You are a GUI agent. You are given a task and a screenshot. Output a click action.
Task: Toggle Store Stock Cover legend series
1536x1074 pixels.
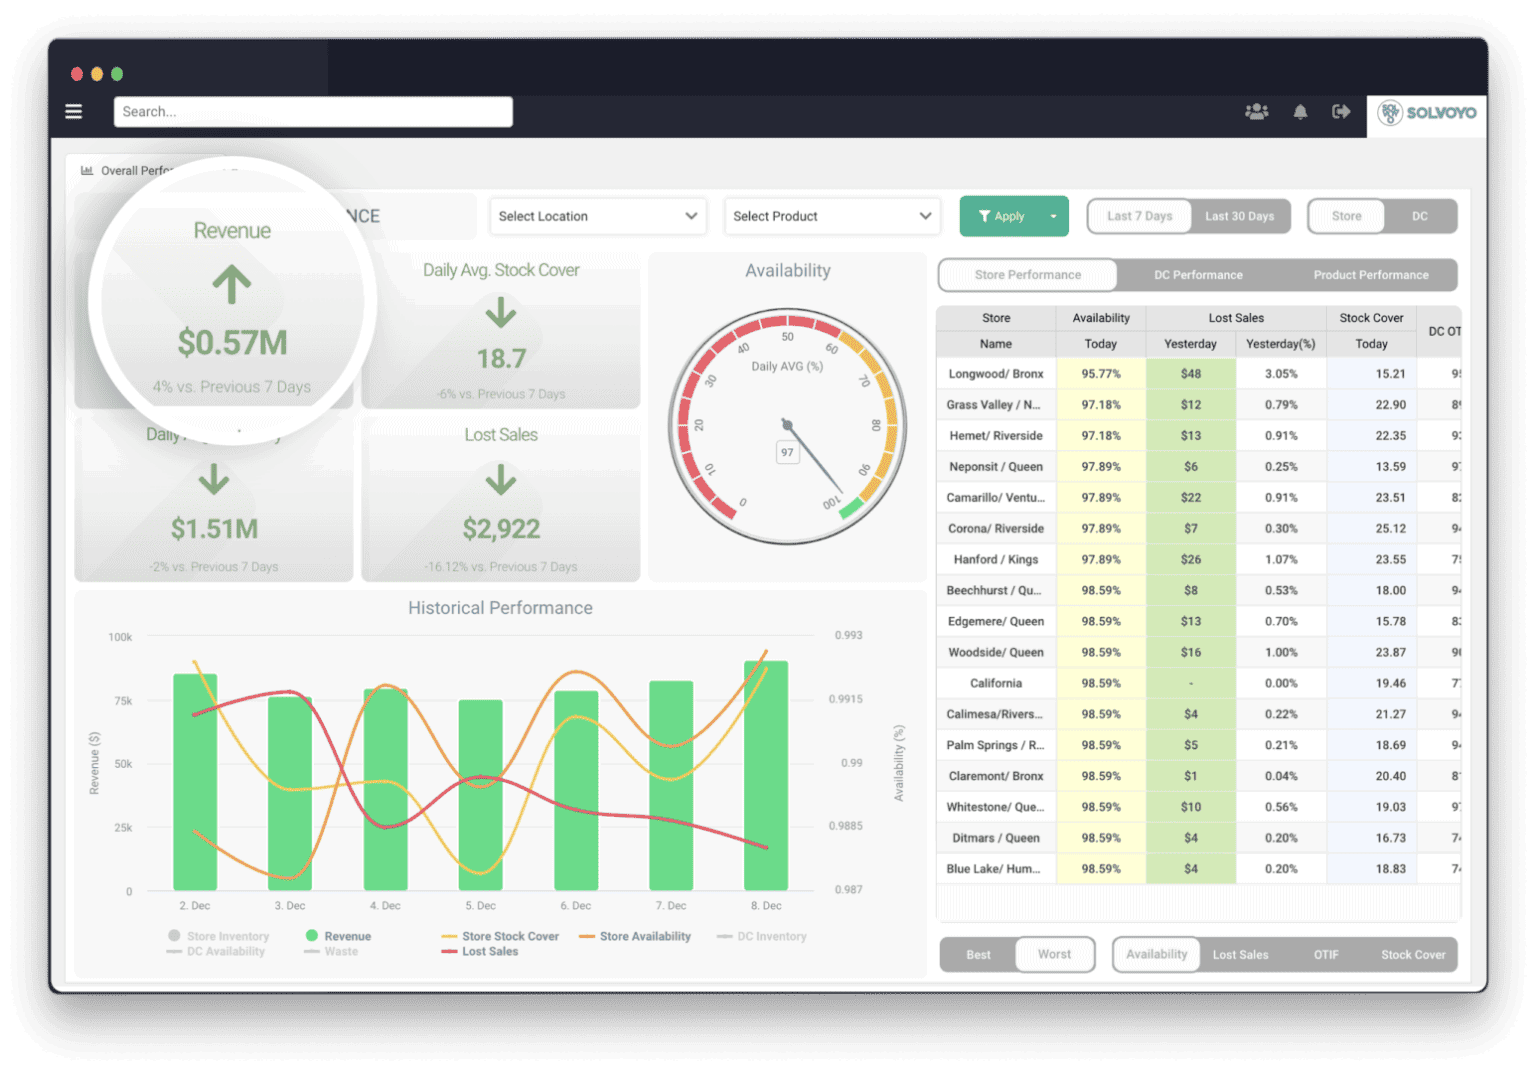[500, 936]
